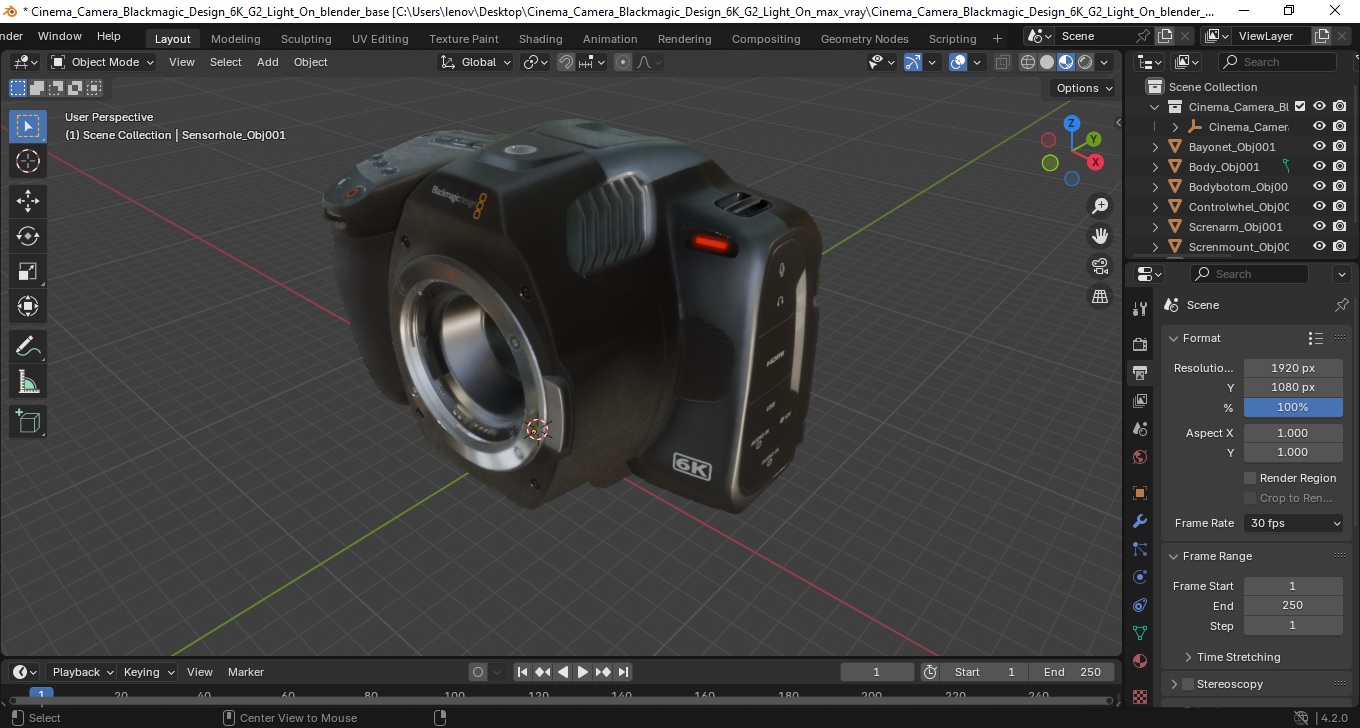
Task: Open the Material properties tab
Action: click(x=1139, y=661)
